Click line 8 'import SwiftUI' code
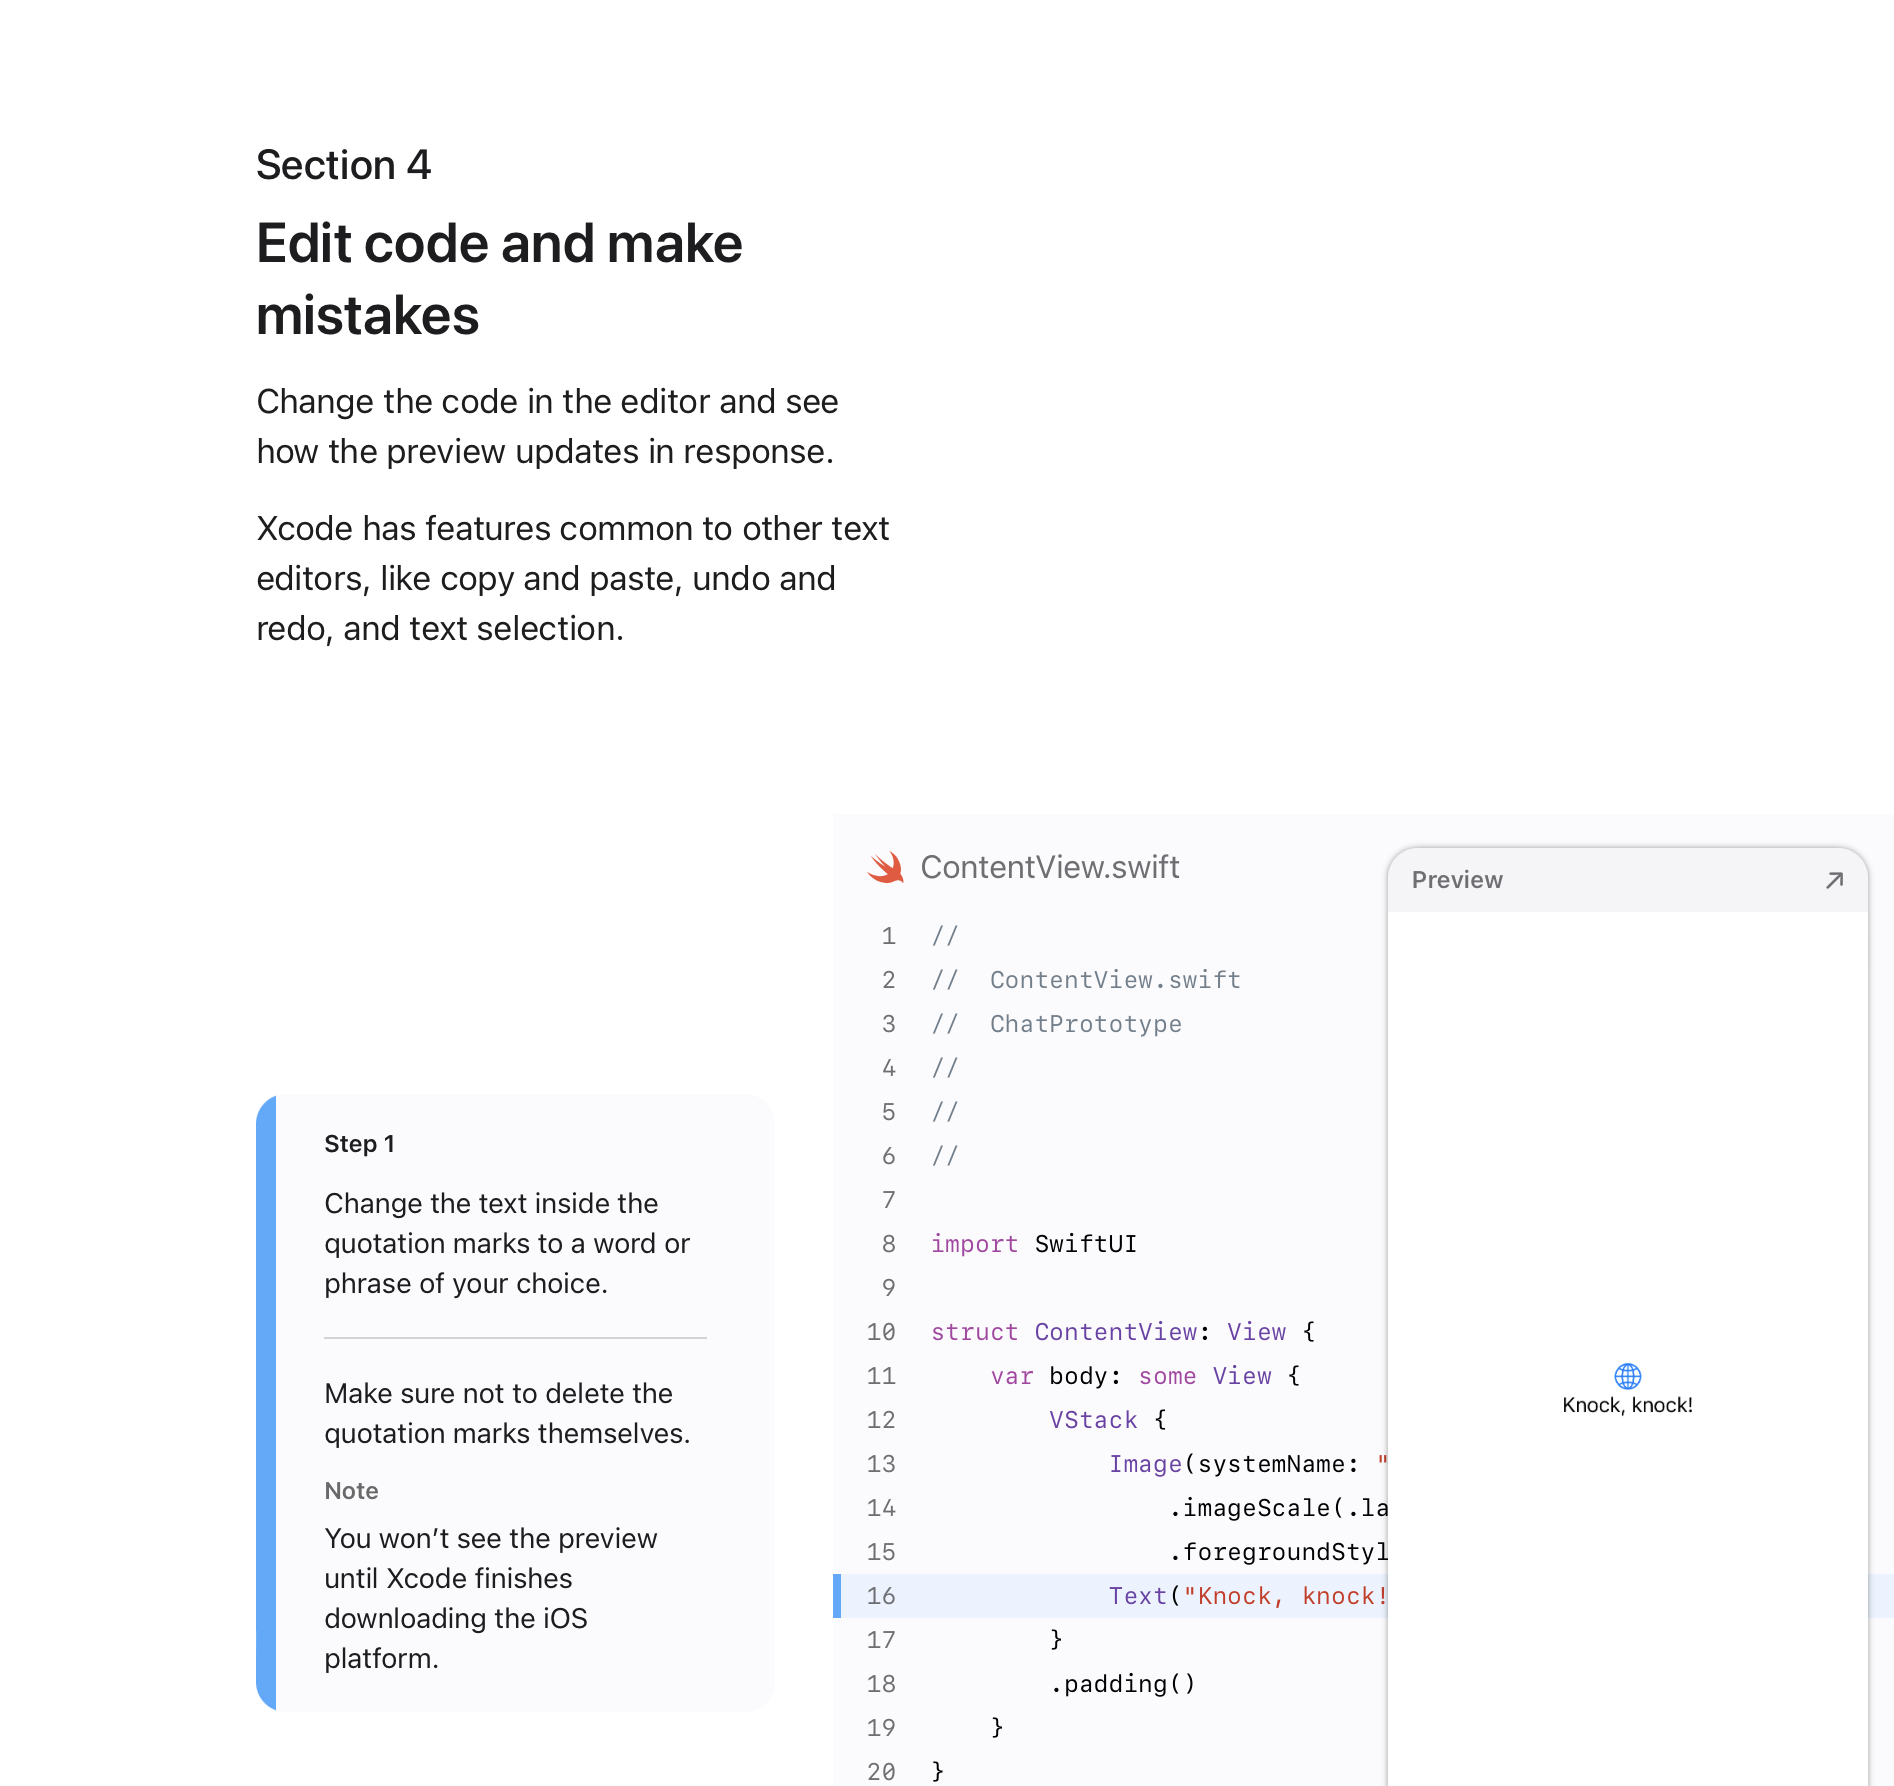 (1034, 1244)
